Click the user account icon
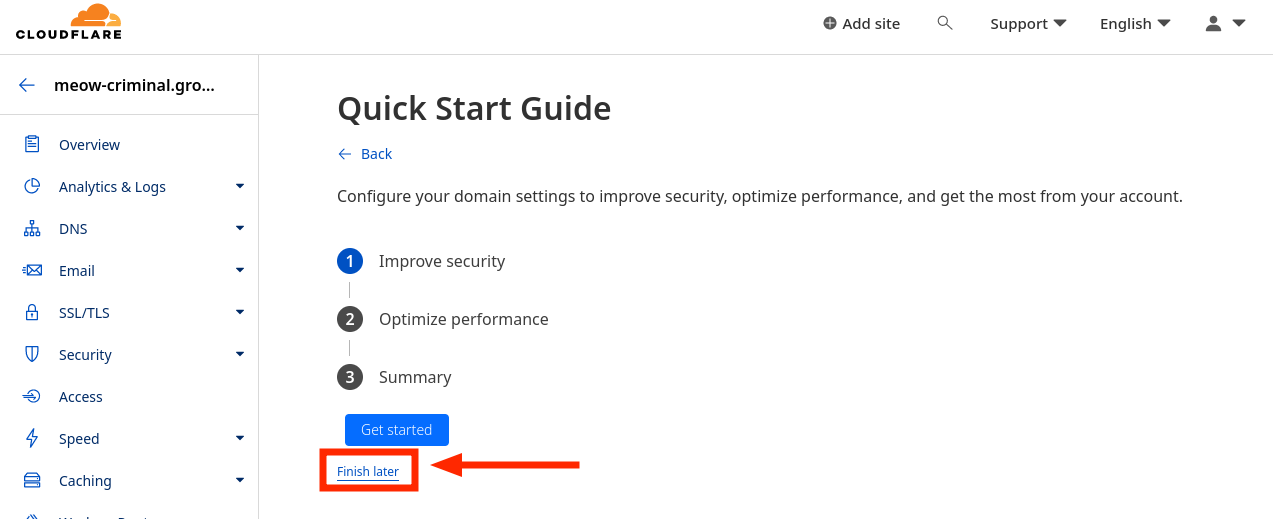This screenshot has height=519, width=1273. (1214, 23)
